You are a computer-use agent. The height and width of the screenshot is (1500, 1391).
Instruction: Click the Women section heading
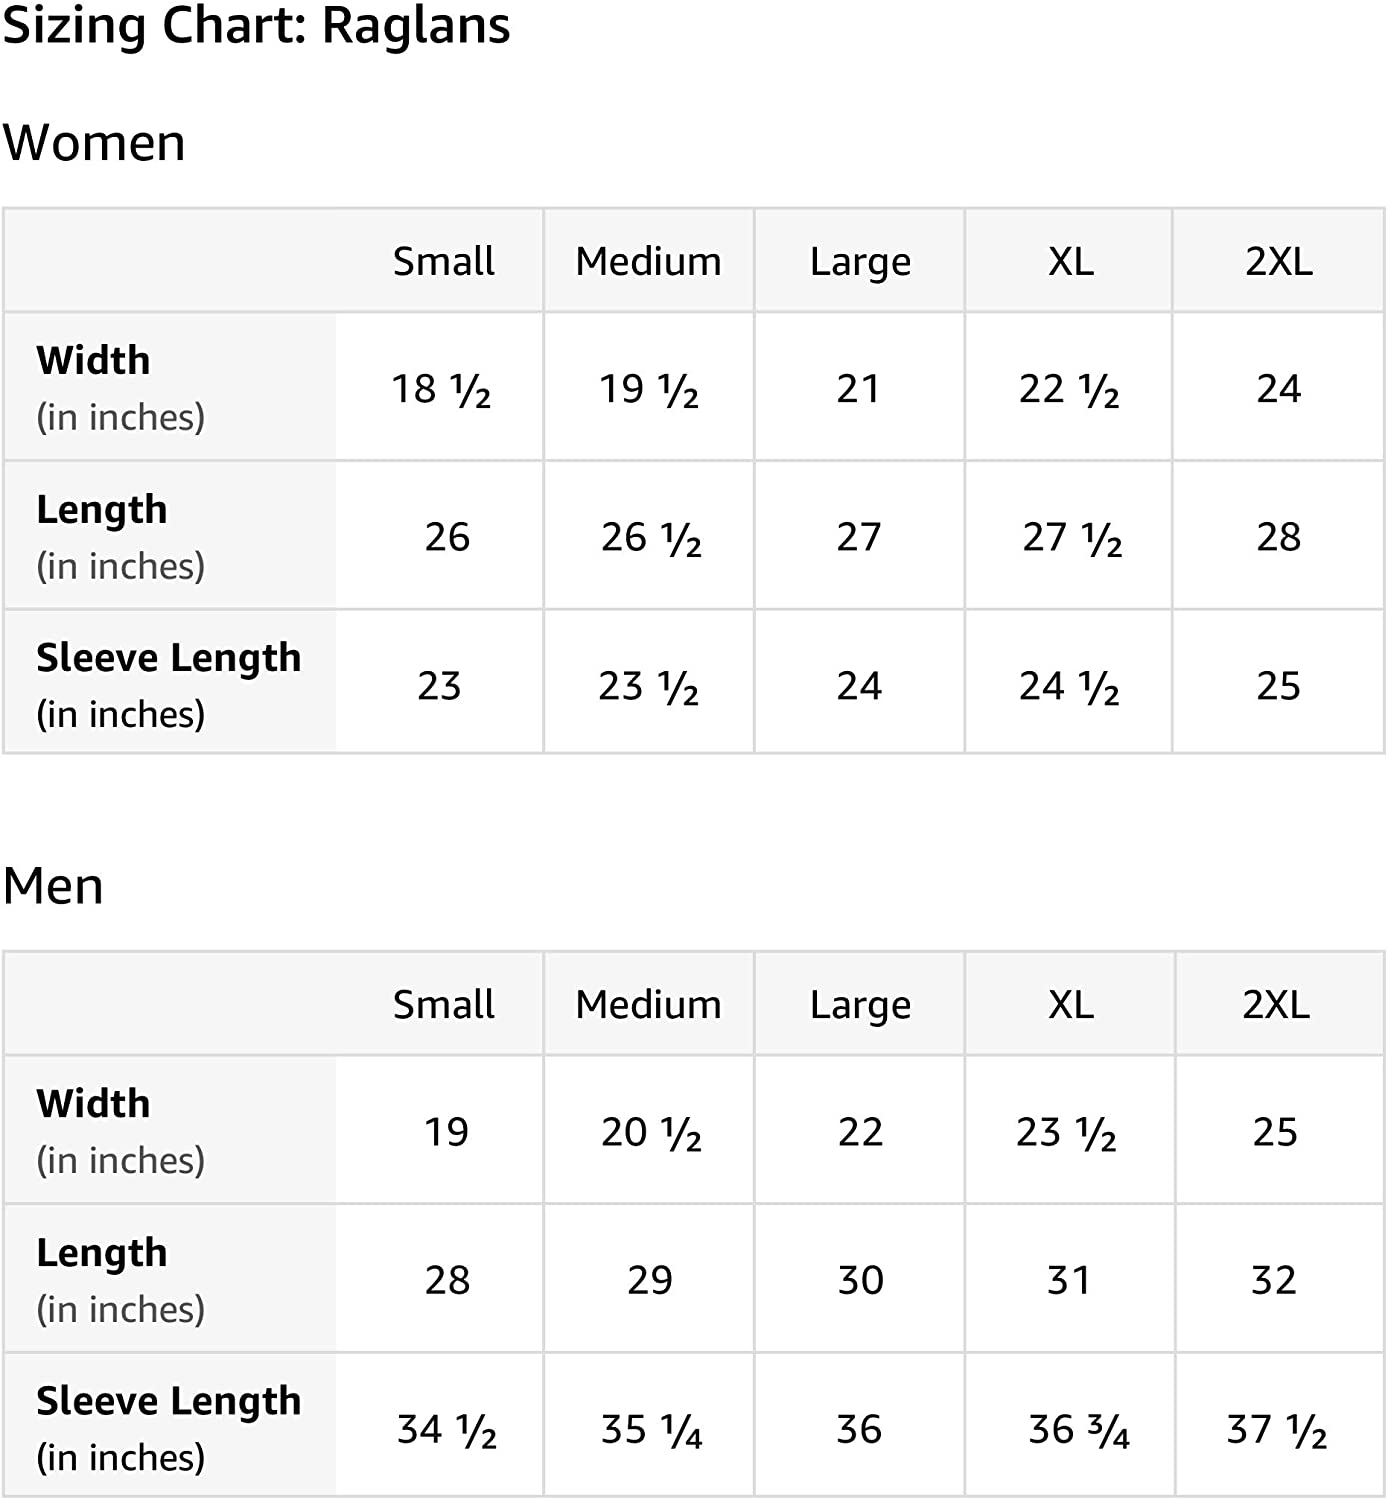coord(94,143)
